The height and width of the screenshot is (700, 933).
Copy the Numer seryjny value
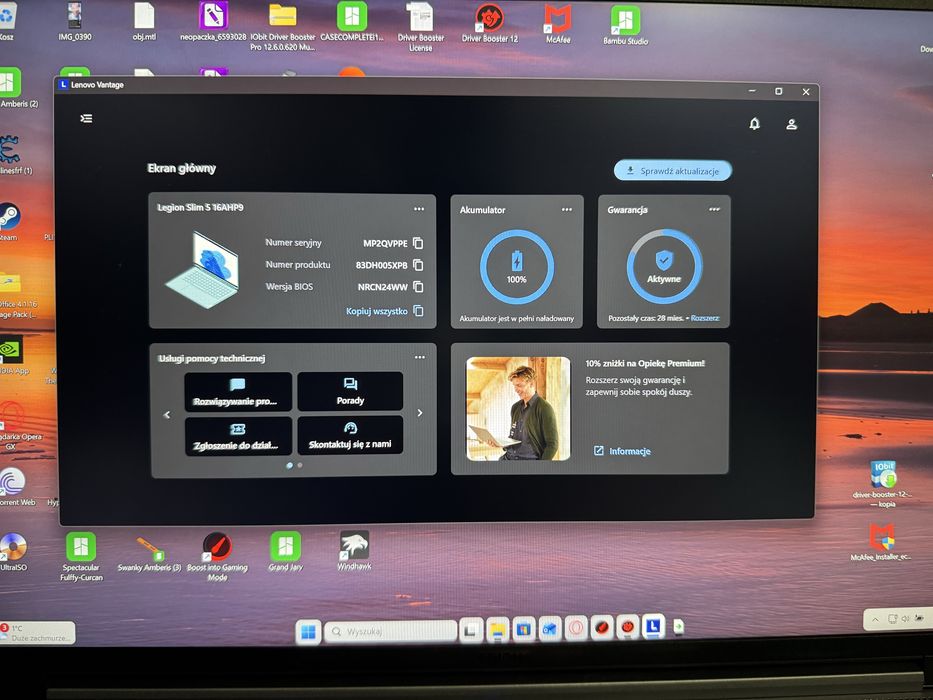coord(418,243)
